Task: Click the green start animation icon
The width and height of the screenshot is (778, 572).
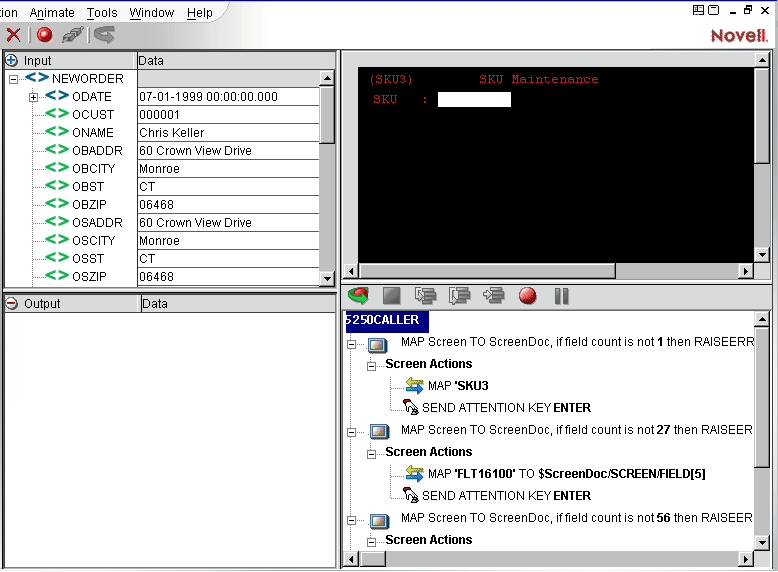Action: click(x=358, y=296)
